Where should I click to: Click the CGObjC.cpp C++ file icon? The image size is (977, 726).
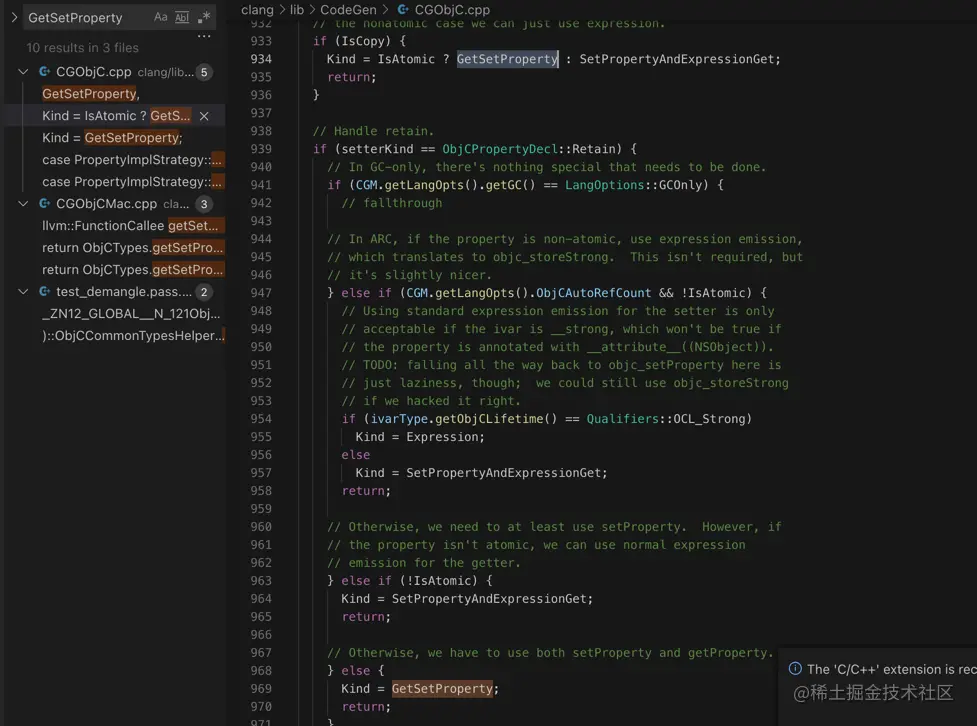pos(44,72)
